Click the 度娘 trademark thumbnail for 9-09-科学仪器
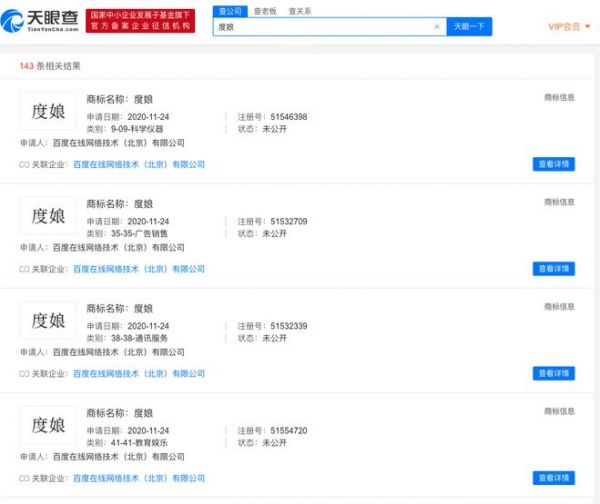 pyautogui.click(x=48, y=111)
